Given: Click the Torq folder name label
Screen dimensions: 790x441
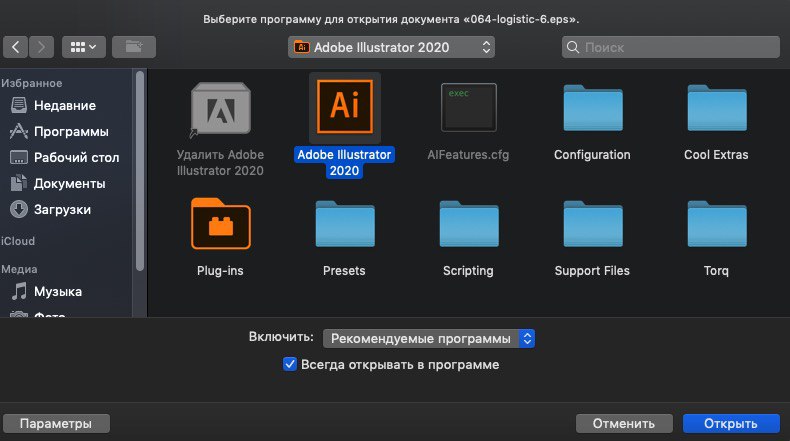Looking at the screenshot, I should pyautogui.click(x=716, y=271).
